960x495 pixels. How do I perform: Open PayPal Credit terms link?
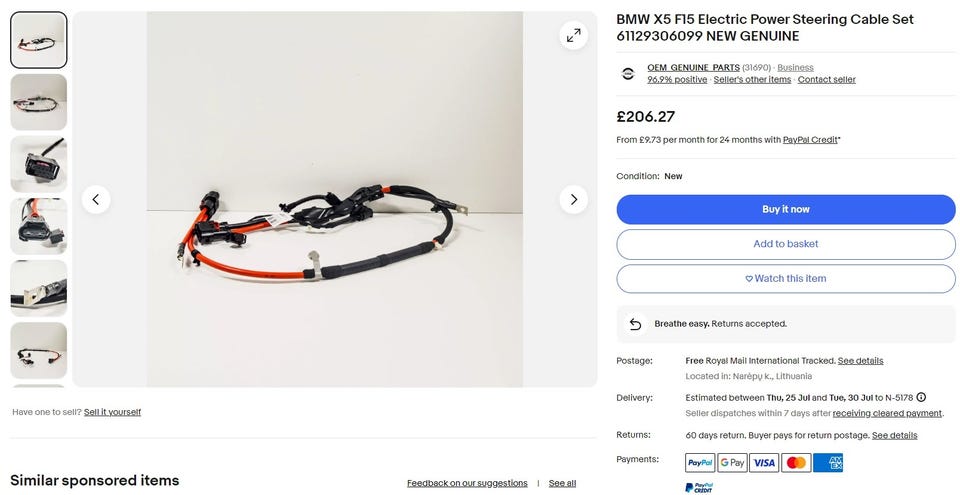pos(810,140)
